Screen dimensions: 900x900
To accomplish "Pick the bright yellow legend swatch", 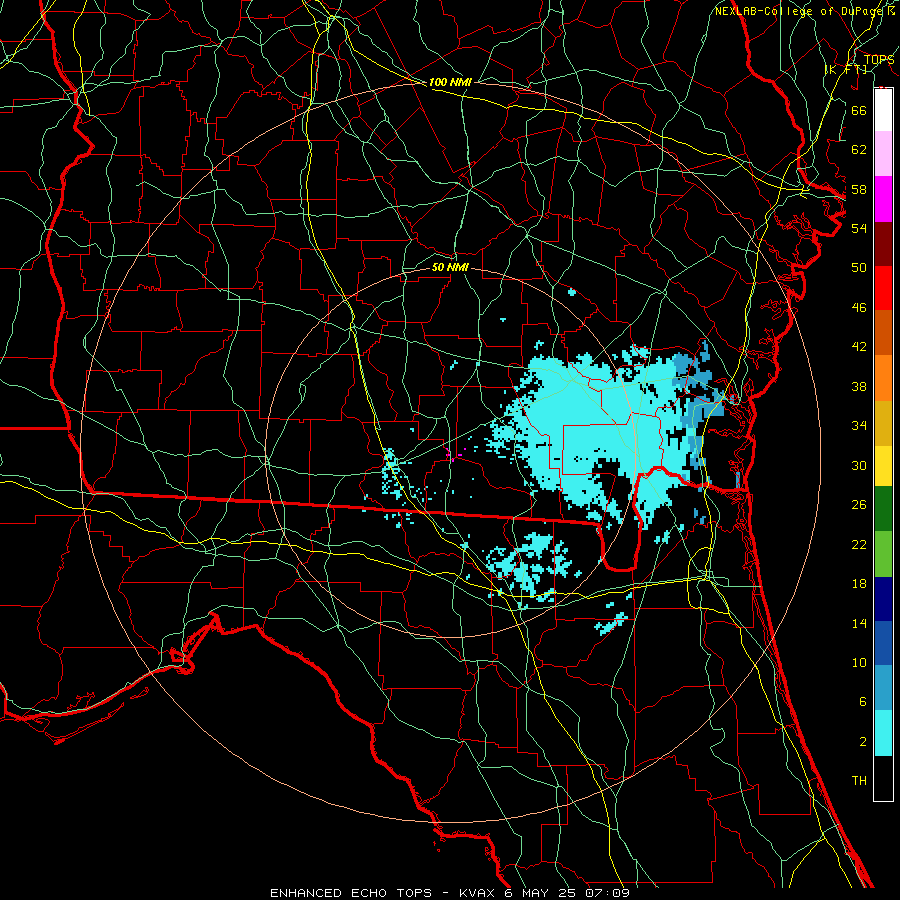I will 883,466.
